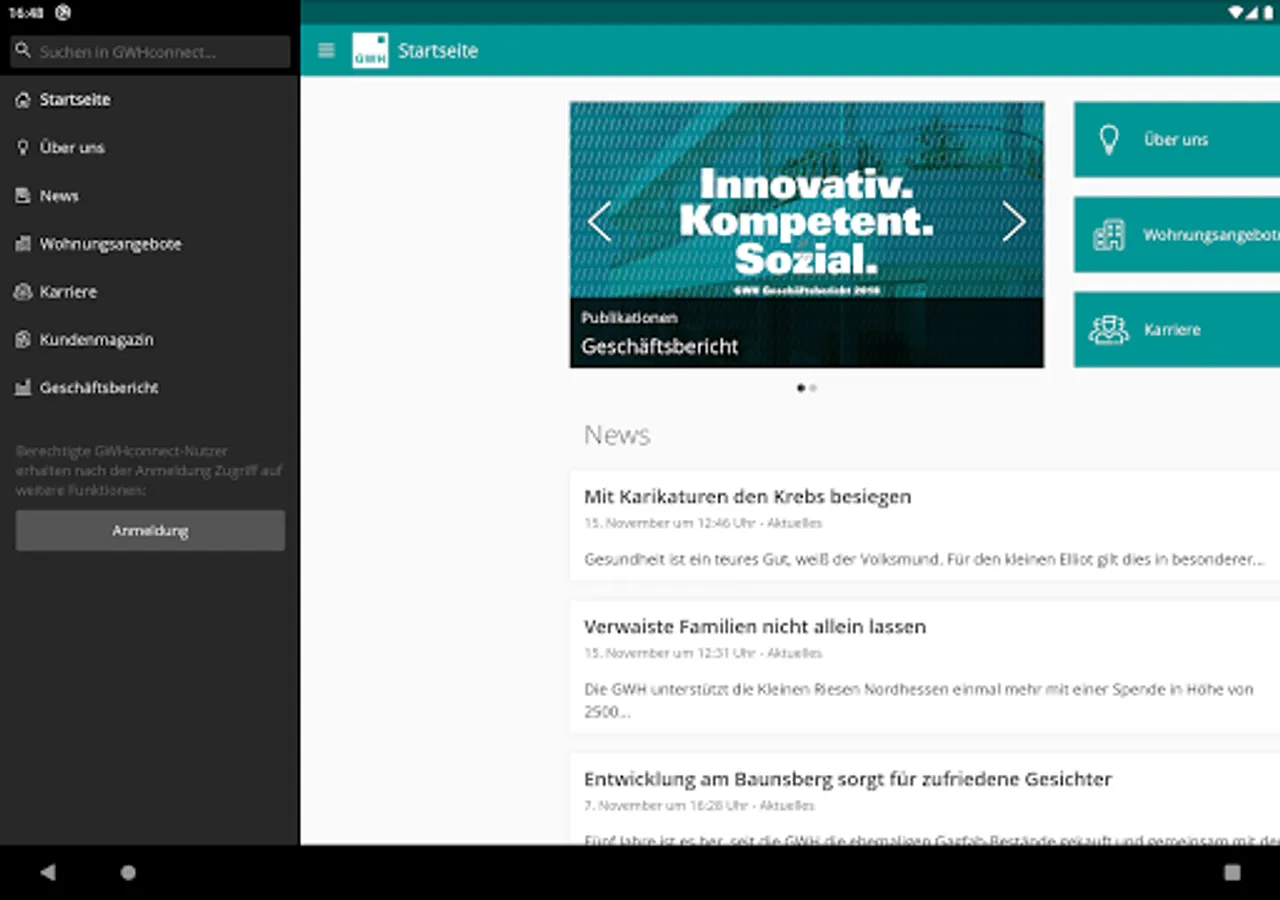Click the buildings icon on Wohnungsangebote tile
The image size is (1280, 900).
click(1108, 235)
